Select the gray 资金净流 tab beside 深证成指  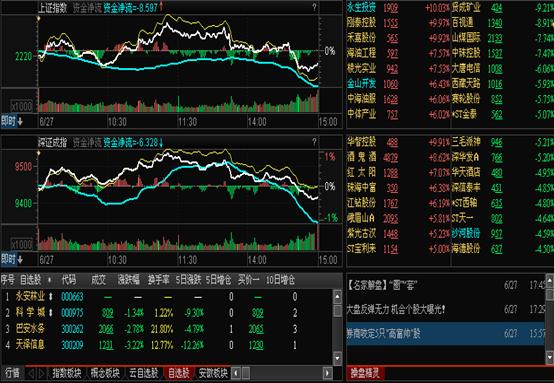coord(87,143)
